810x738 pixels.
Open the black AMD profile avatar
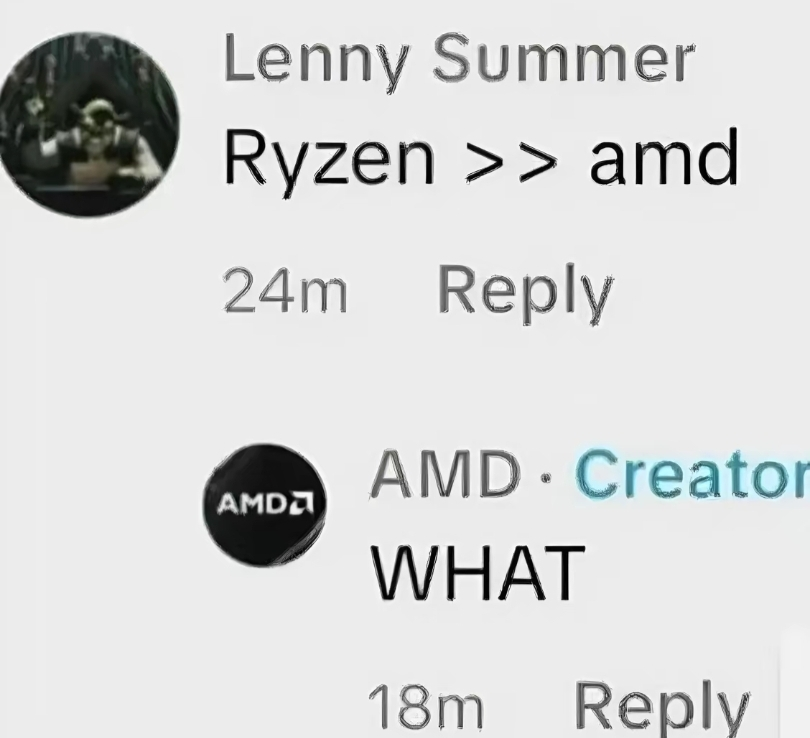click(x=264, y=505)
